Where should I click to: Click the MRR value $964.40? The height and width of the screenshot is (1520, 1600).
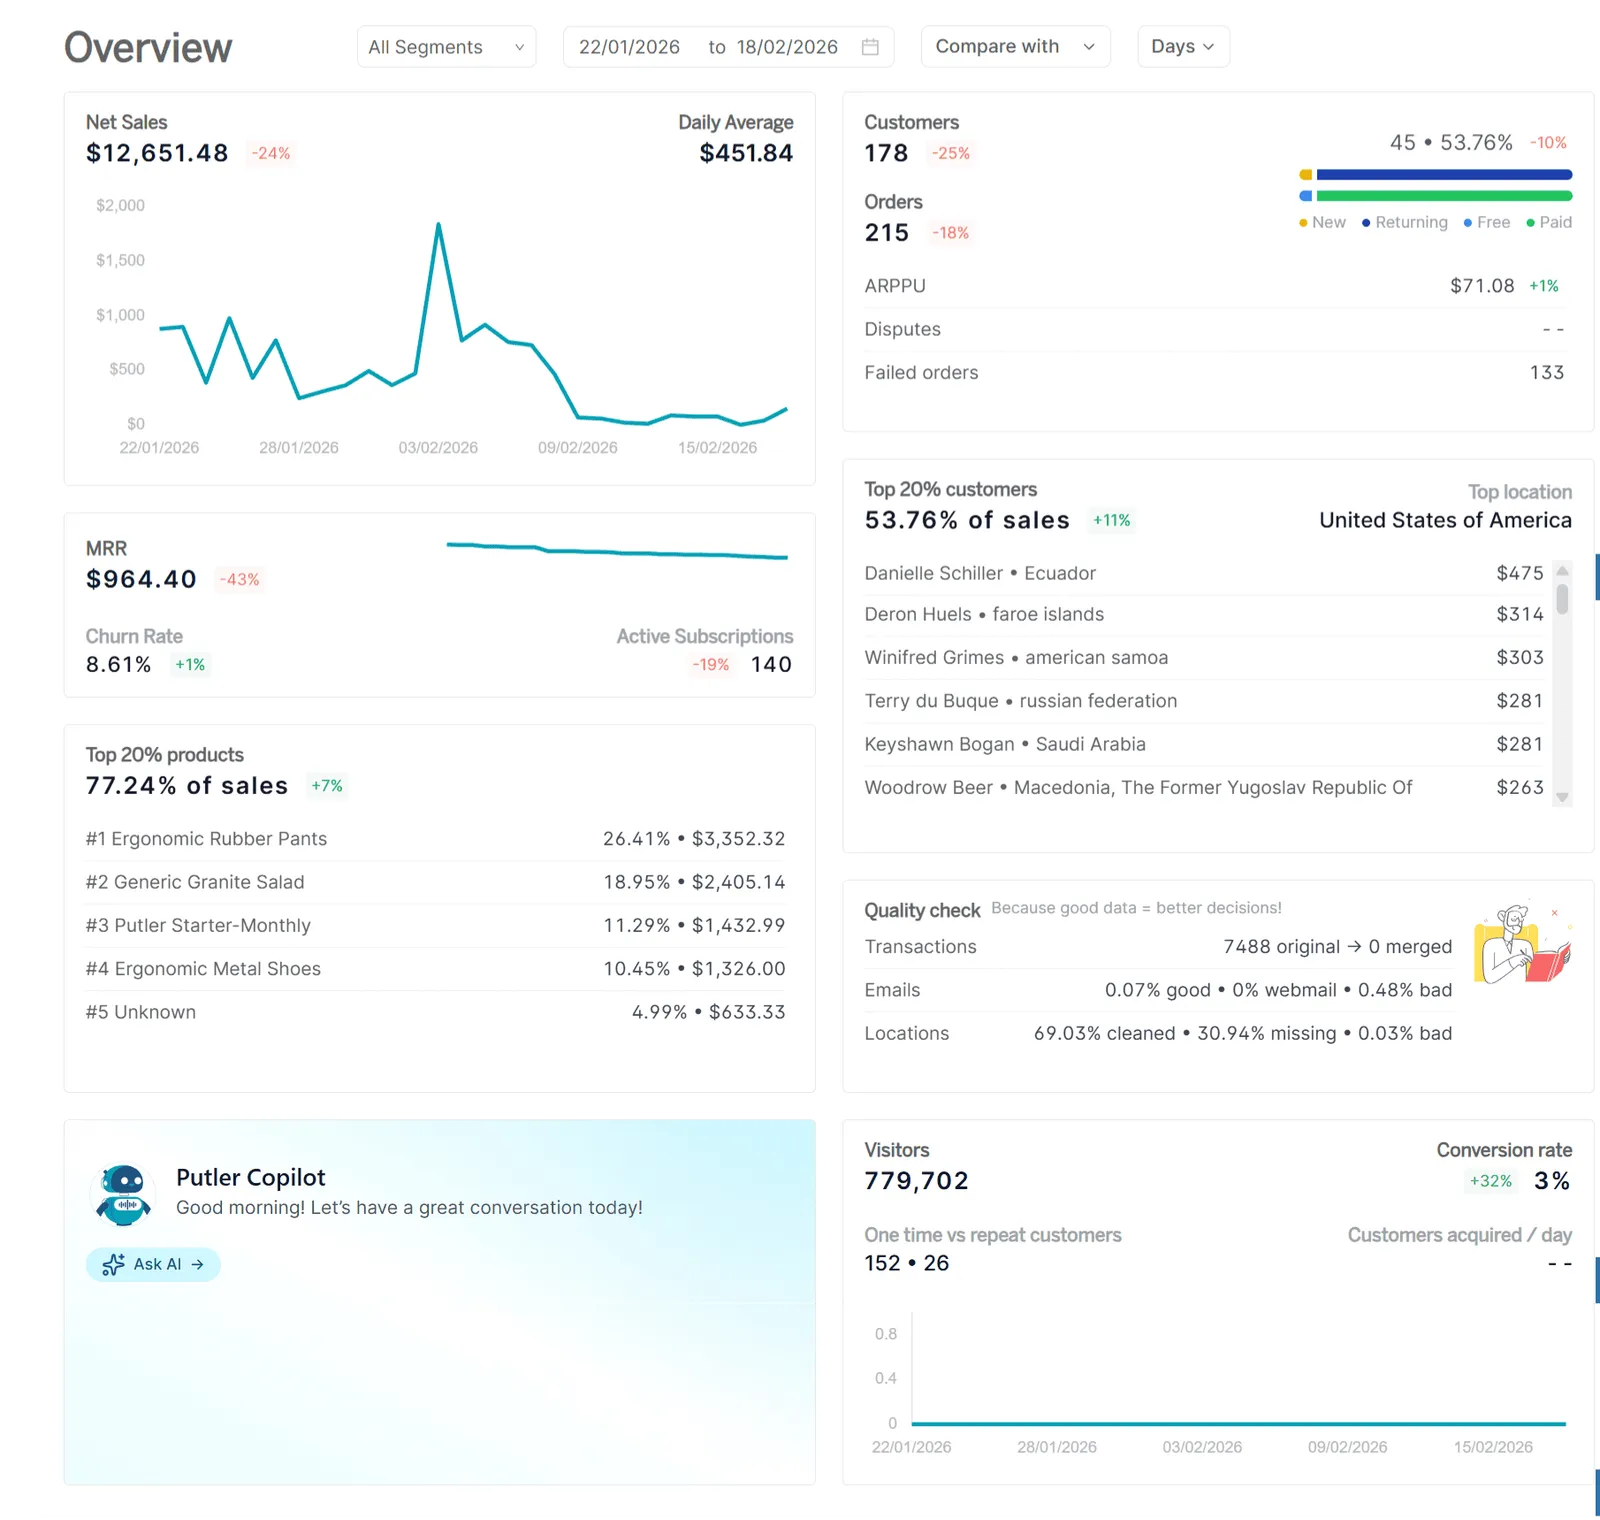(x=141, y=579)
